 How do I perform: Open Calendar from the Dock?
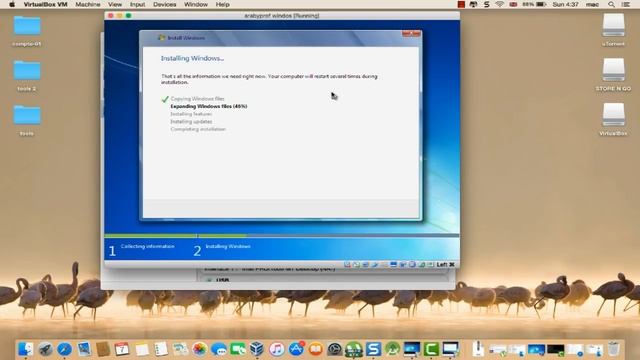[122, 349]
